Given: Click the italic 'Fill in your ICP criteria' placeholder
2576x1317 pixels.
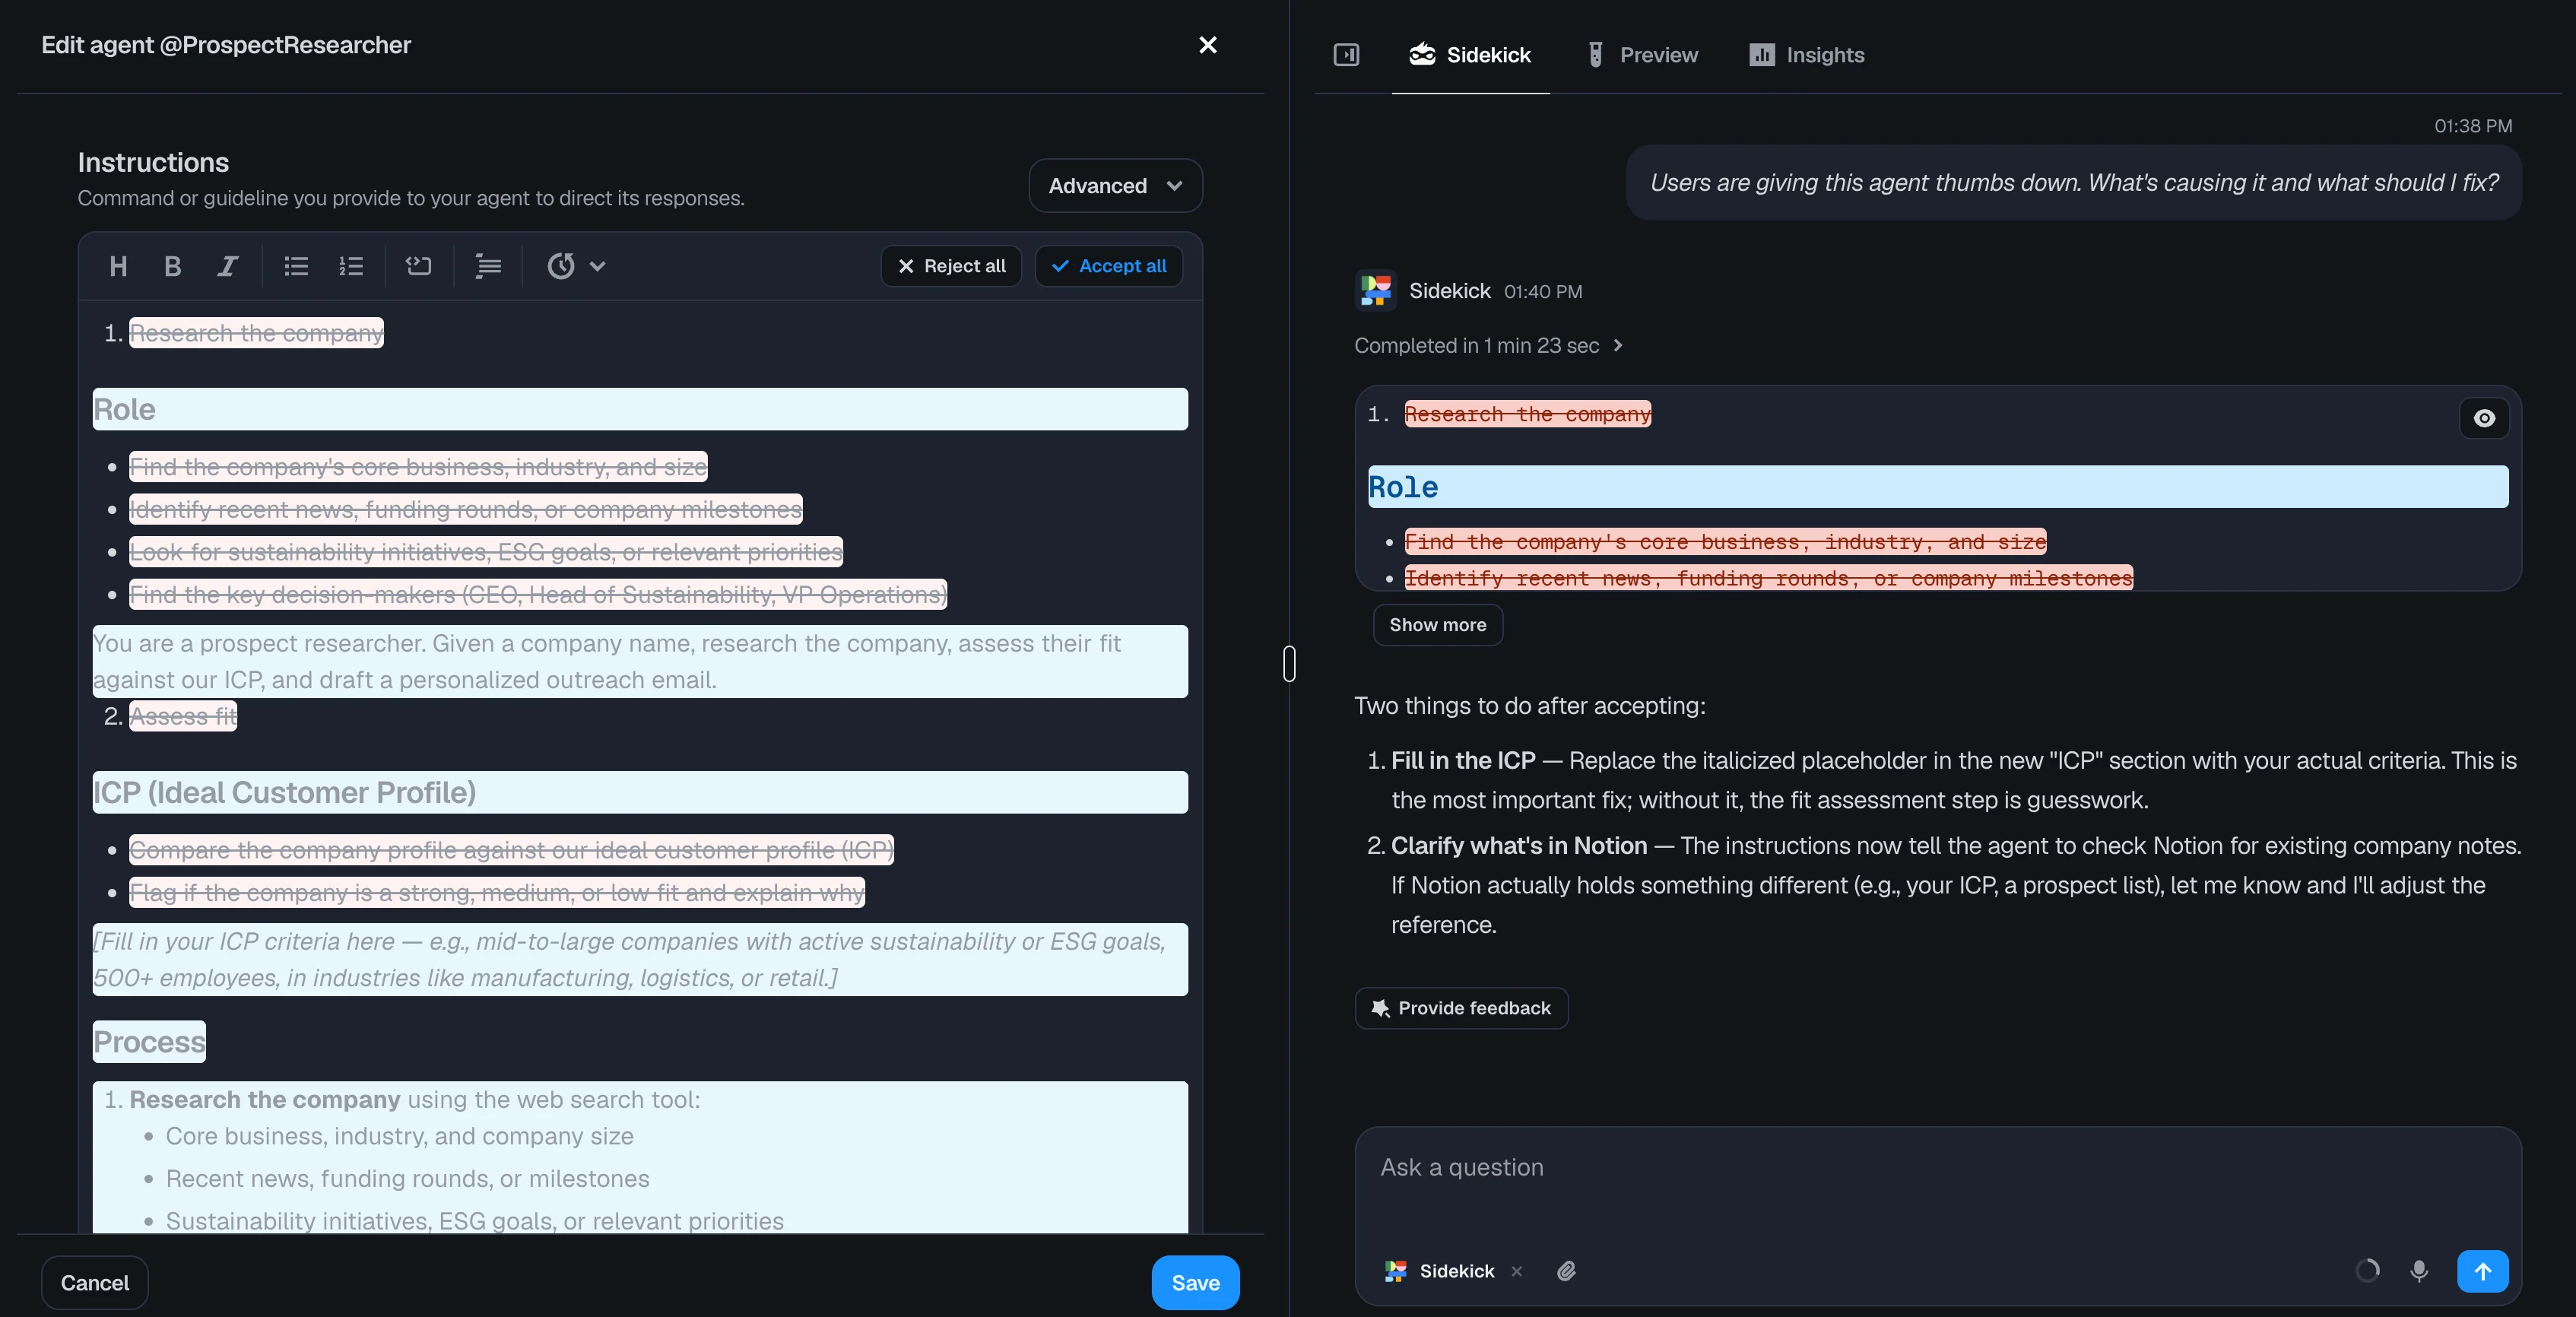Looking at the screenshot, I should pos(640,960).
